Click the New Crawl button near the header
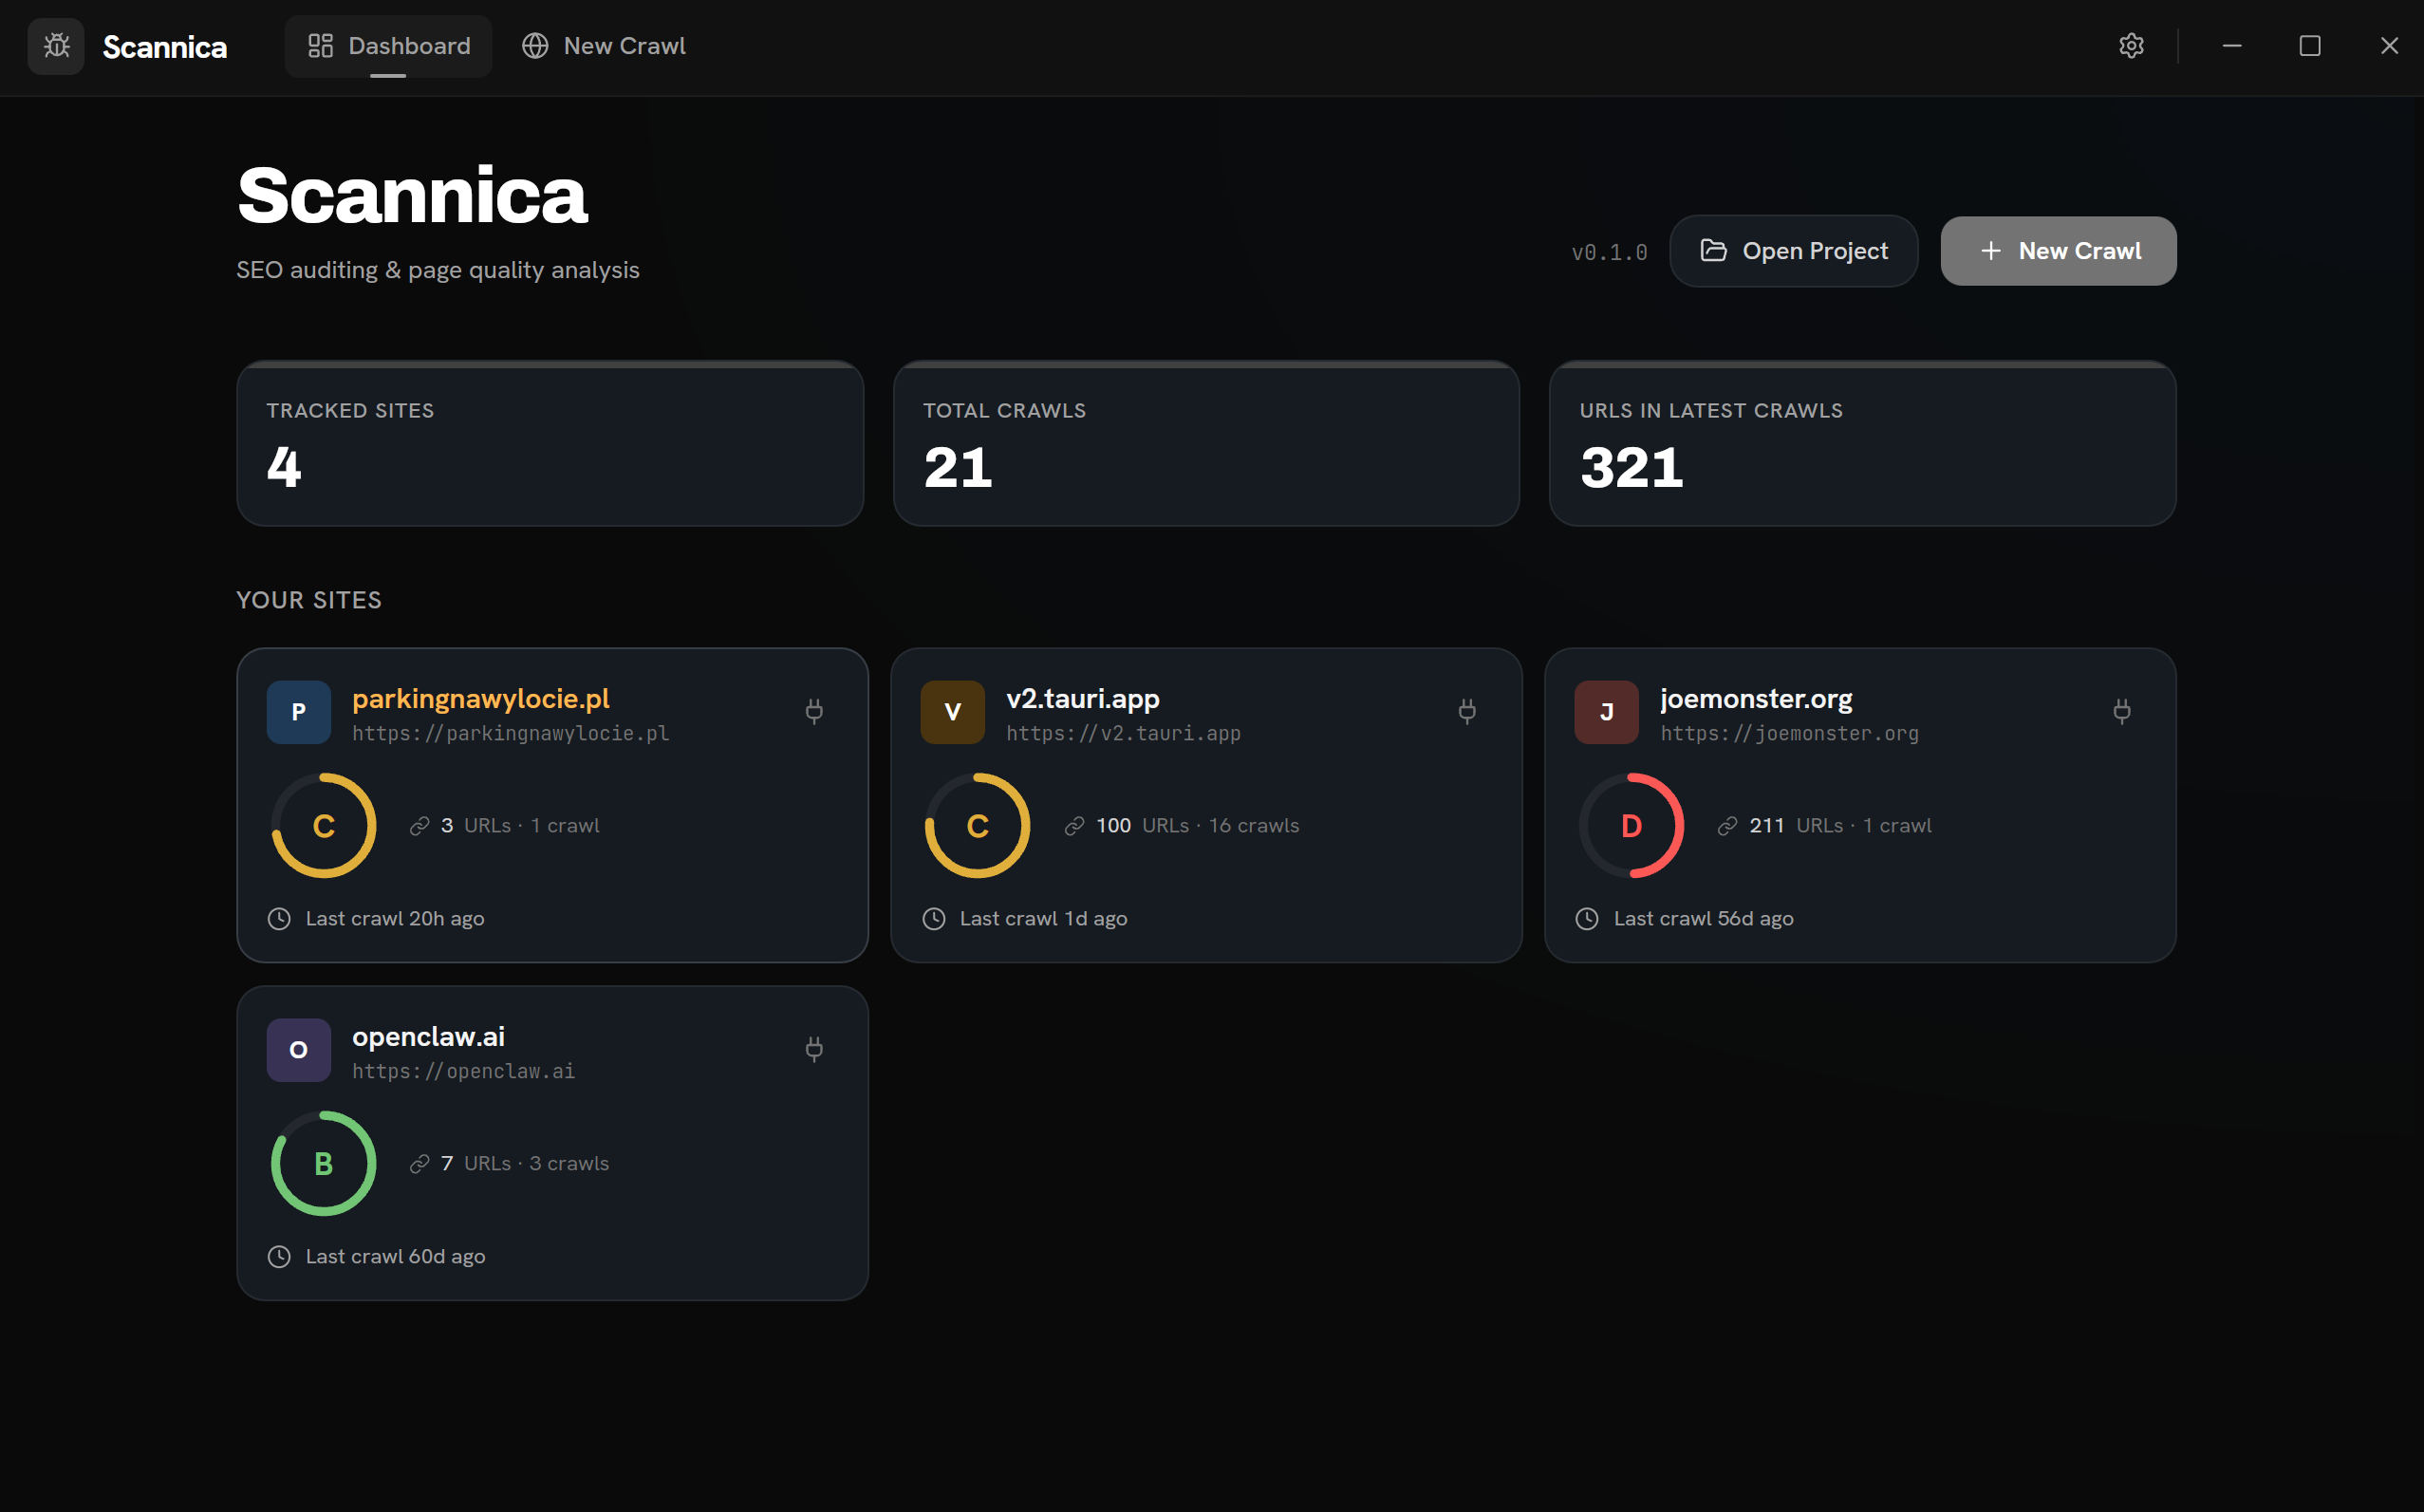The height and width of the screenshot is (1512, 2424). 2057,251
